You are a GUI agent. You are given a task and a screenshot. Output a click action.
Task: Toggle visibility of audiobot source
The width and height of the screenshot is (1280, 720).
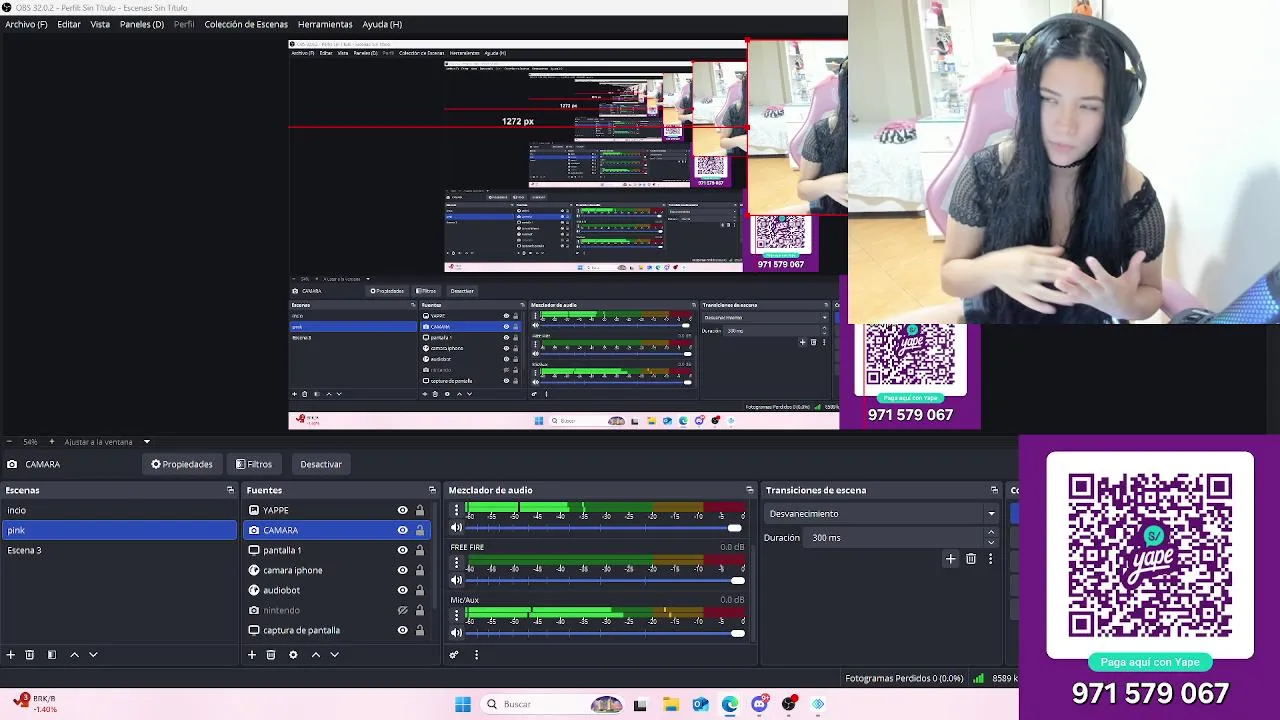click(x=403, y=590)
